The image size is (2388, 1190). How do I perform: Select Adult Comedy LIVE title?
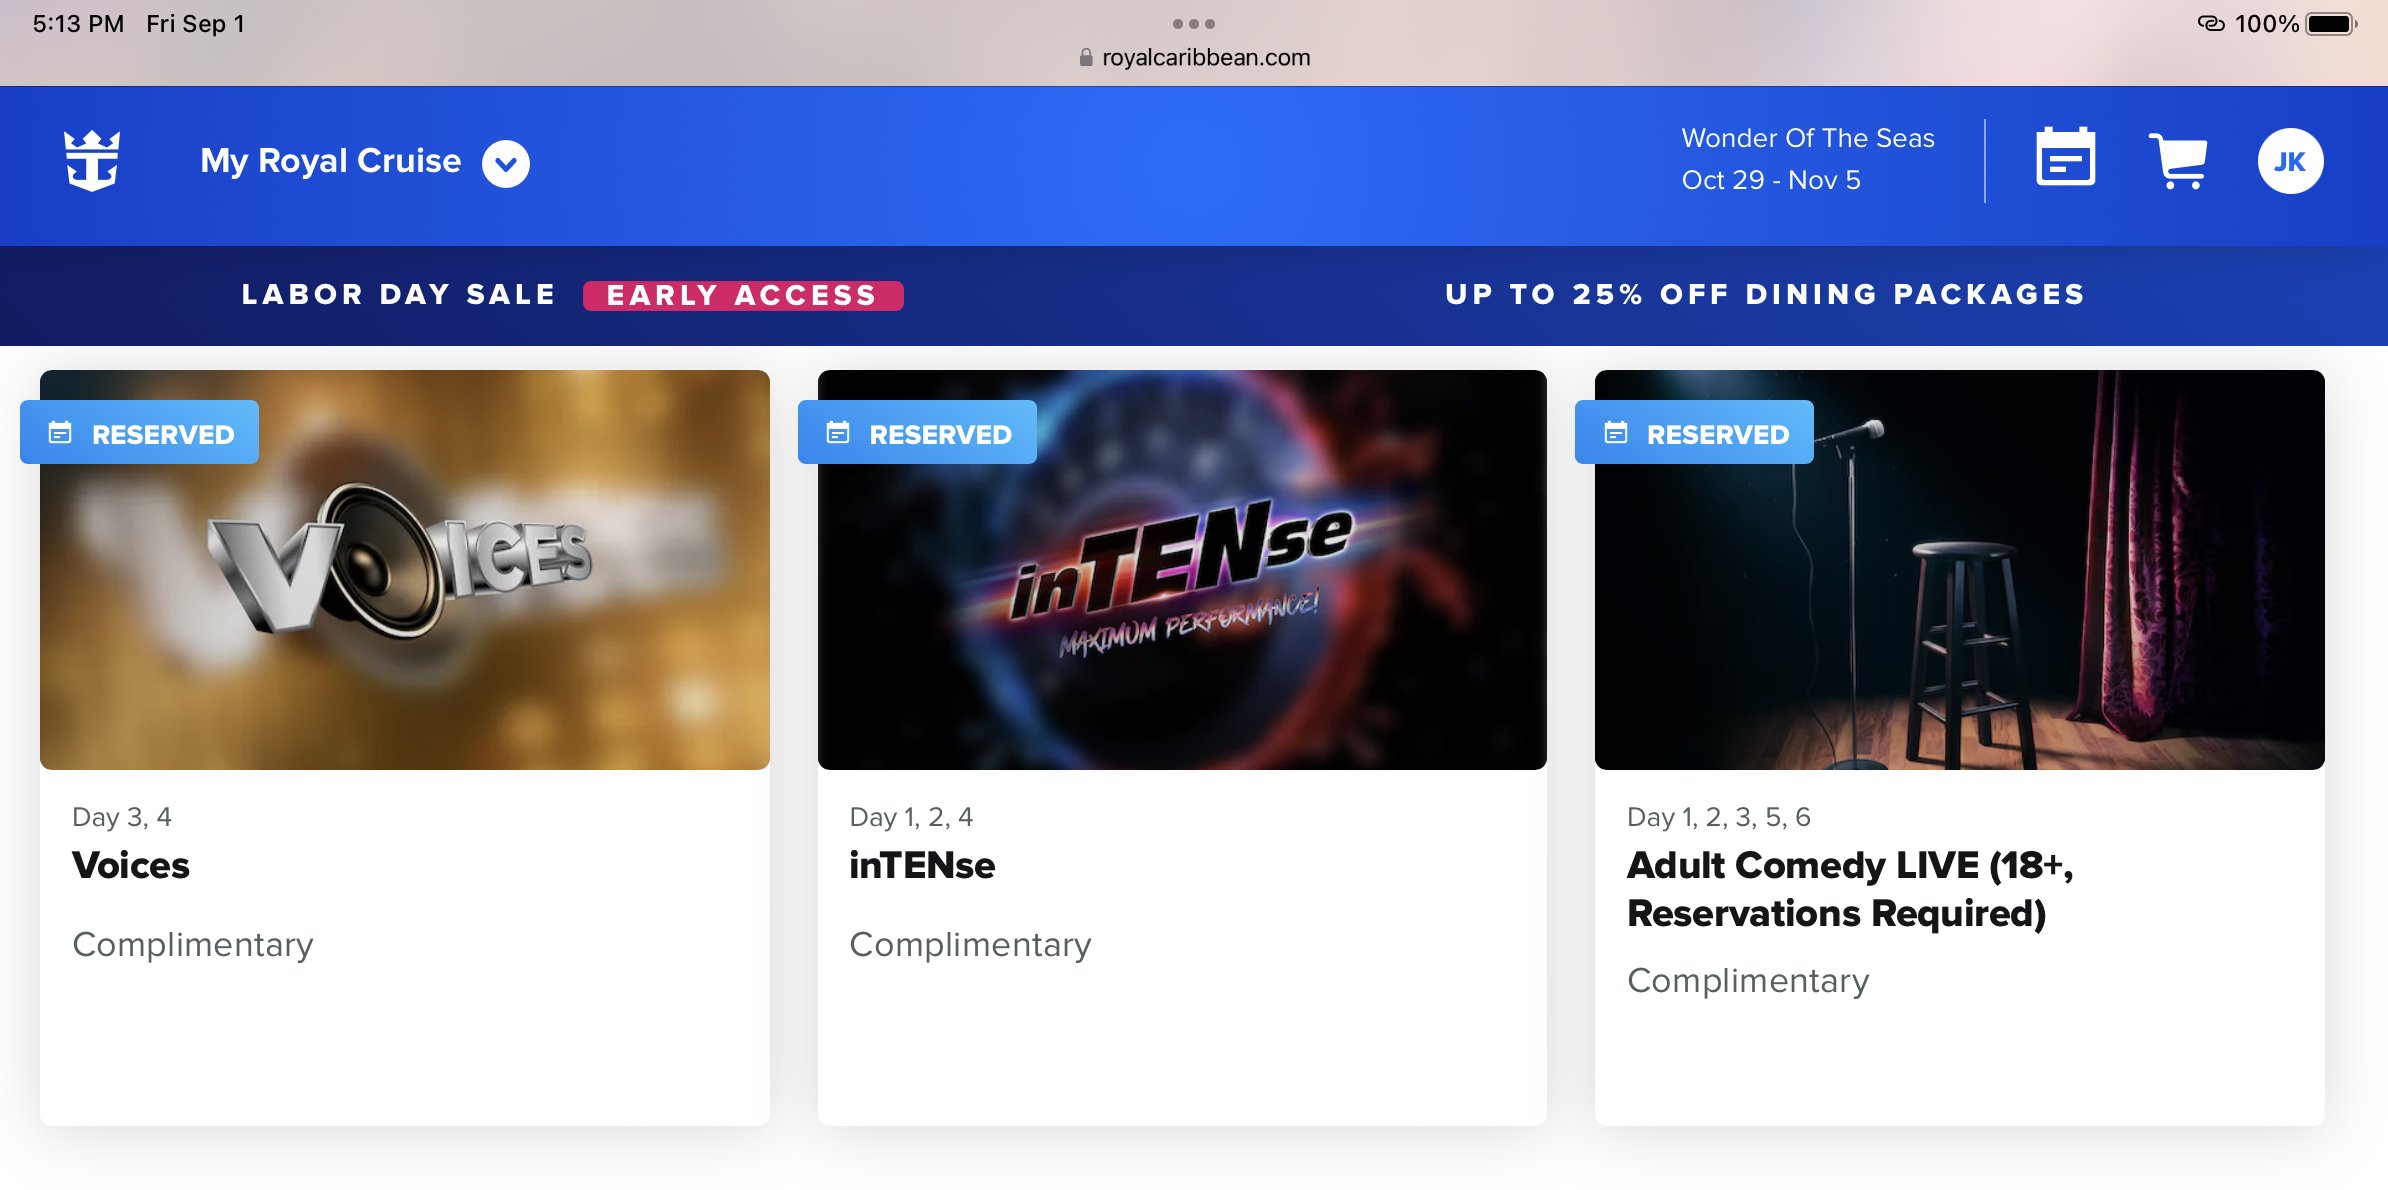point(1849,889)
